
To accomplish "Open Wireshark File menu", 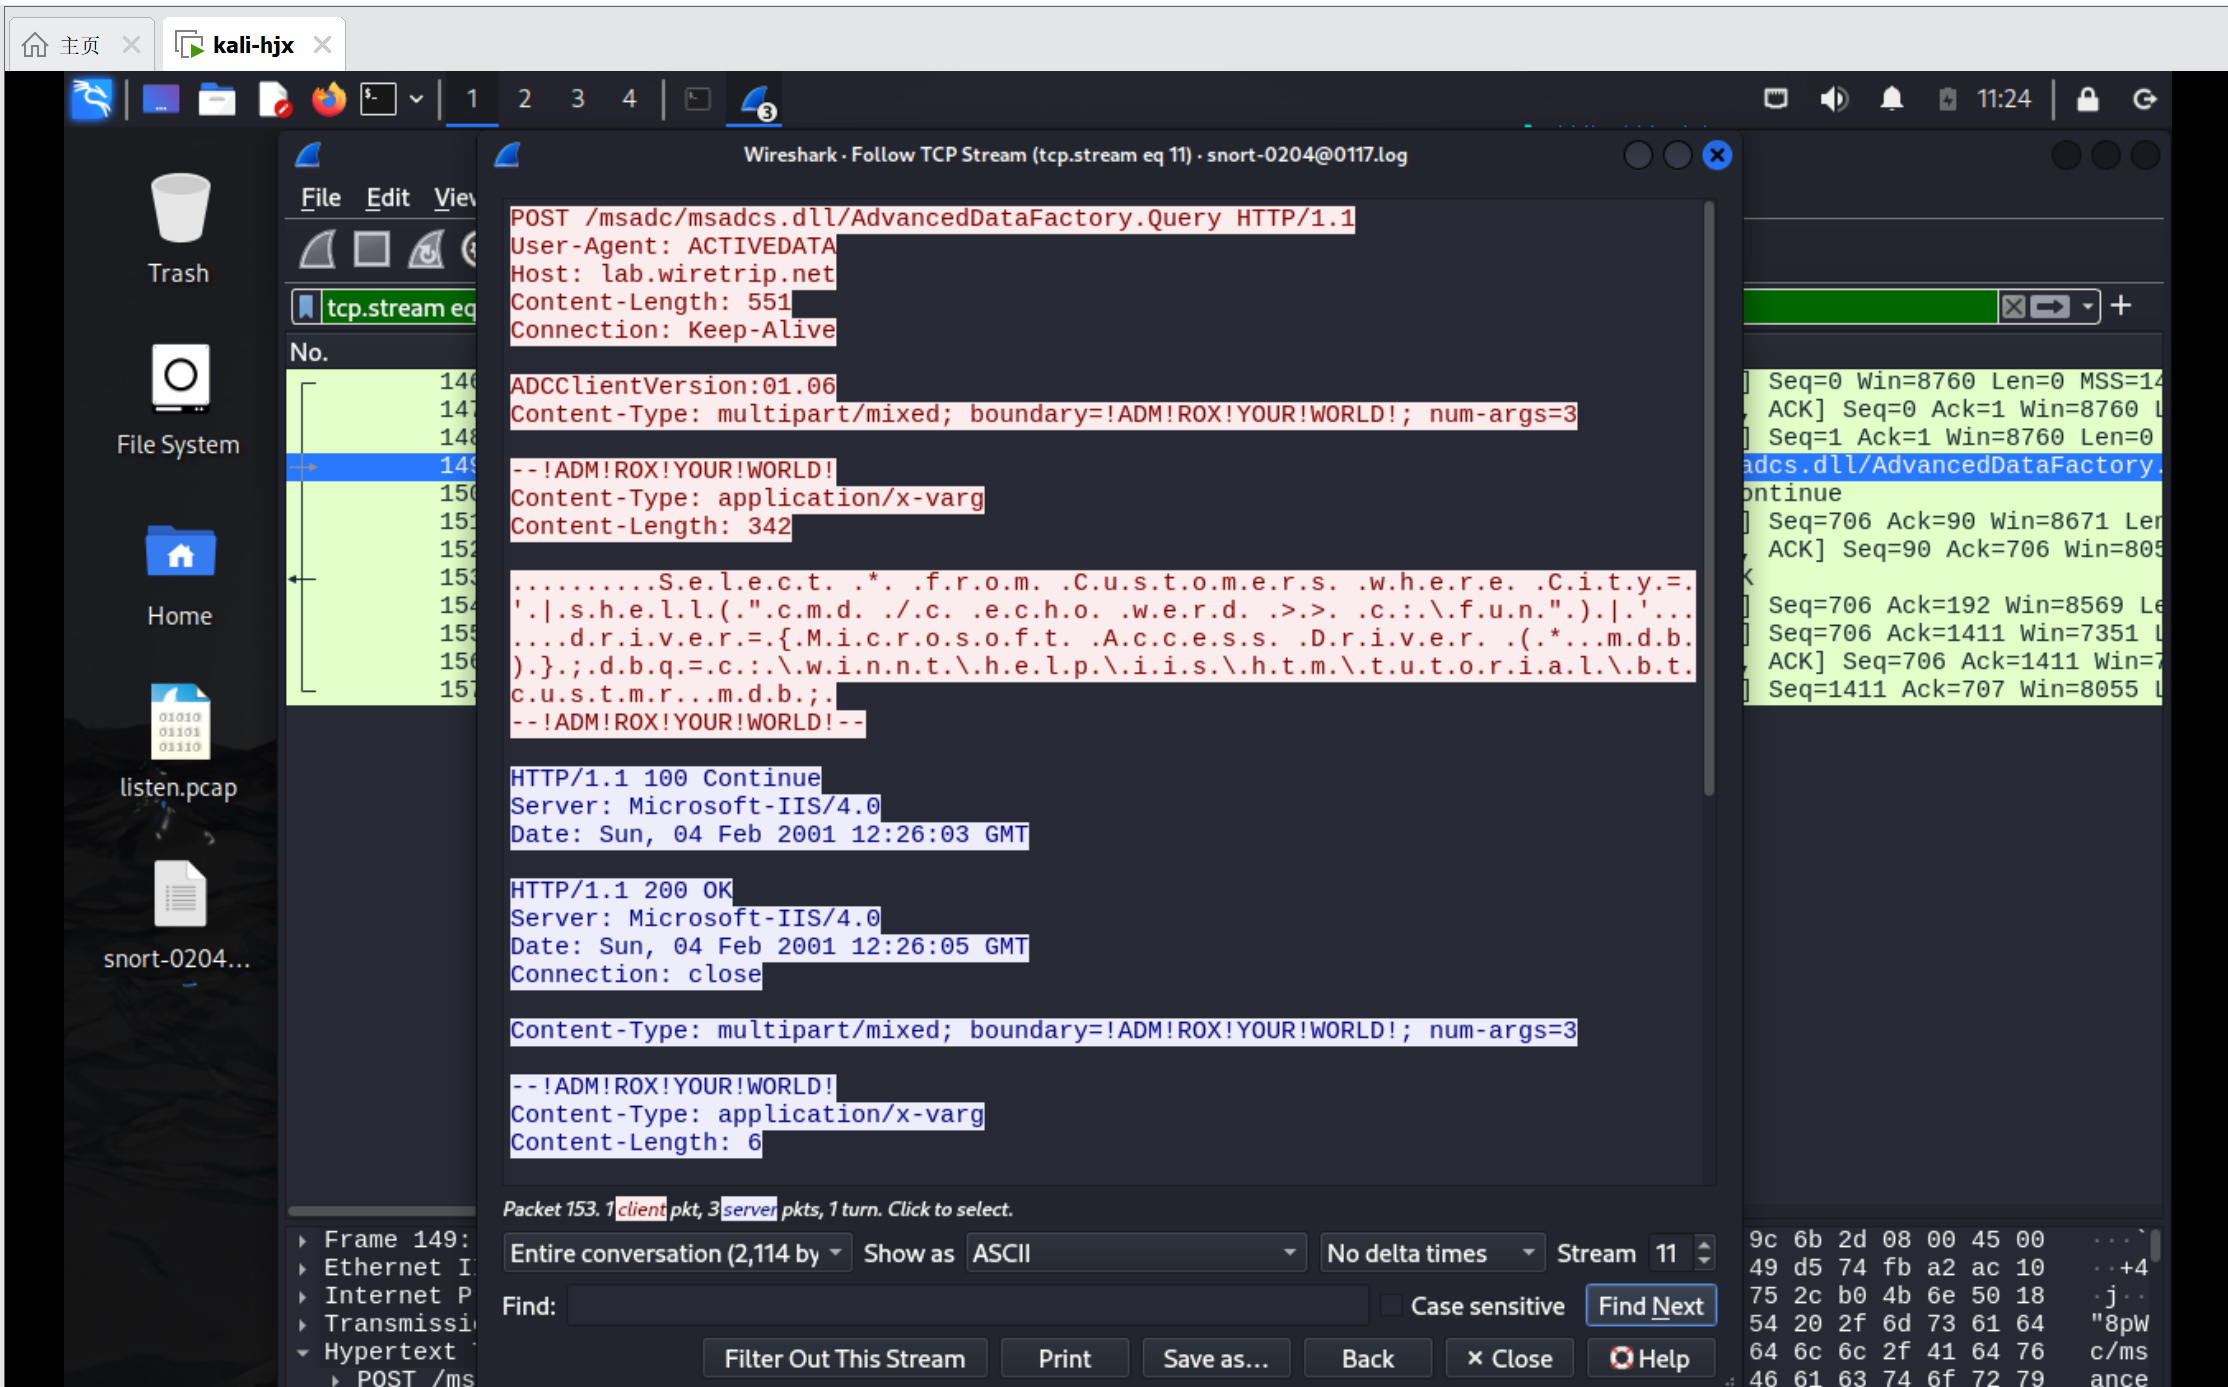I will (321, 197).
